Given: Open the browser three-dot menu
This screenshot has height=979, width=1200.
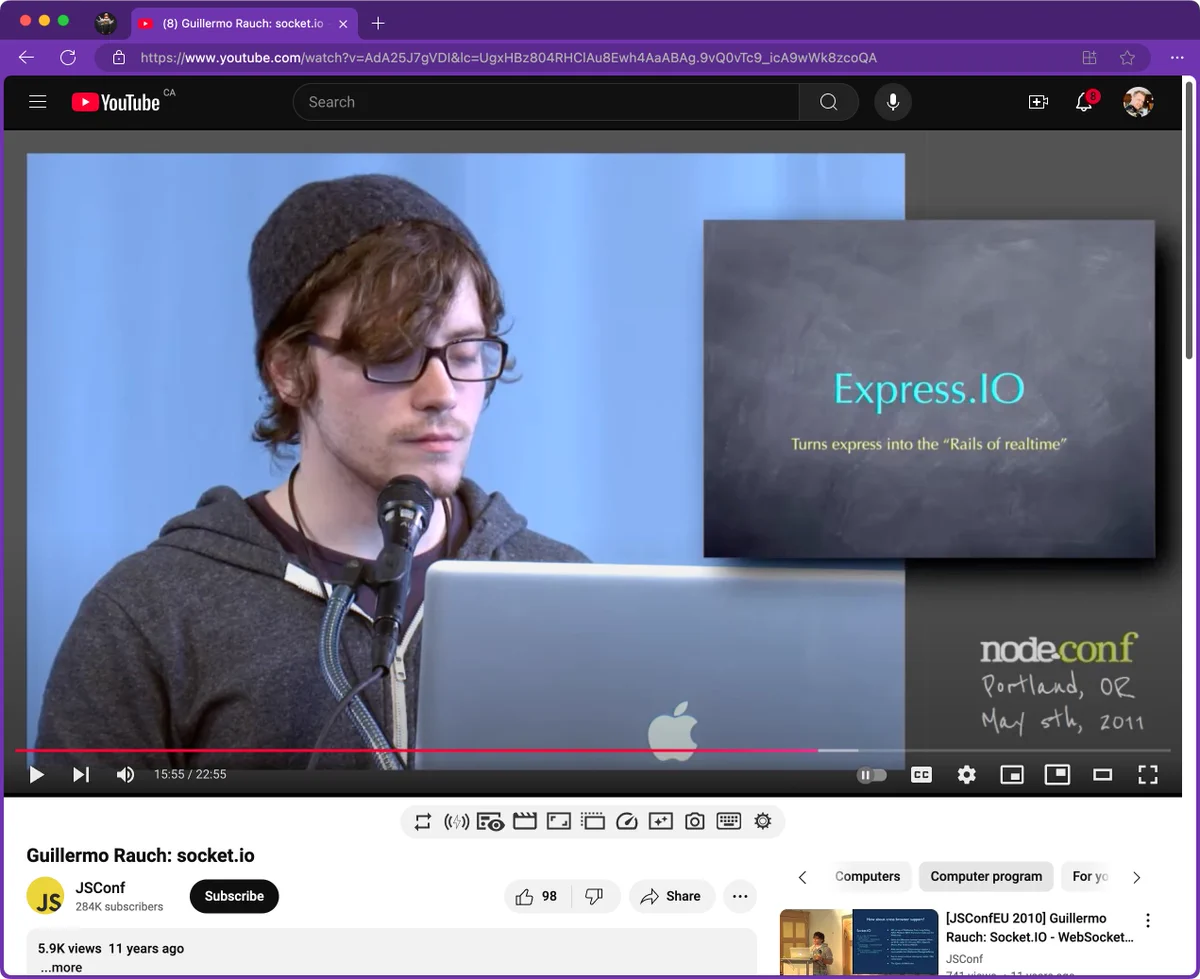Looking at the screenshot, I should (x=1177, y=57).
